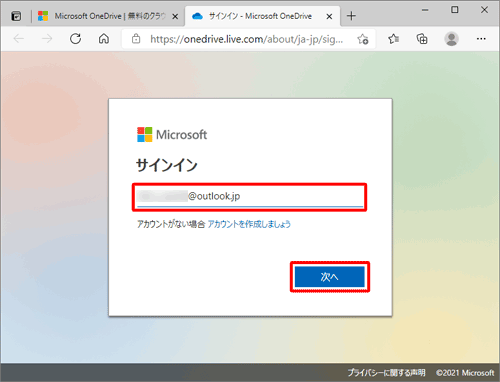This screenshot has width=500, height=382.
Task: Add this page to favorites
Action: [363, 39]
